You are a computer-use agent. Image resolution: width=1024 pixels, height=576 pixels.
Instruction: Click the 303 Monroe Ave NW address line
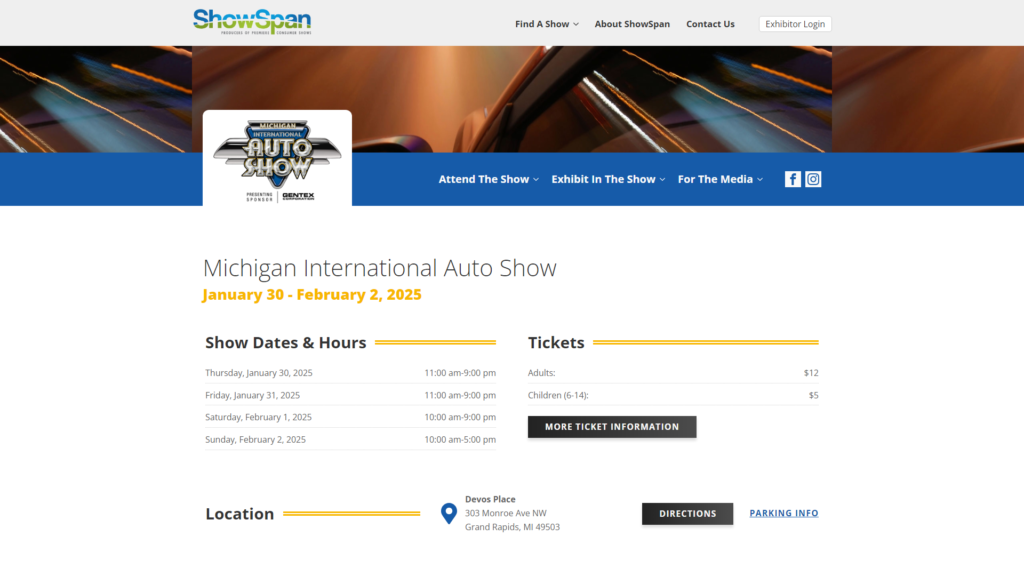point(505,513)
